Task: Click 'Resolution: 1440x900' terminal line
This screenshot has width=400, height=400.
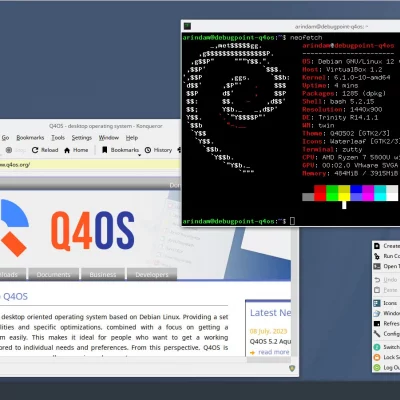Action: (x=342, y=110)
